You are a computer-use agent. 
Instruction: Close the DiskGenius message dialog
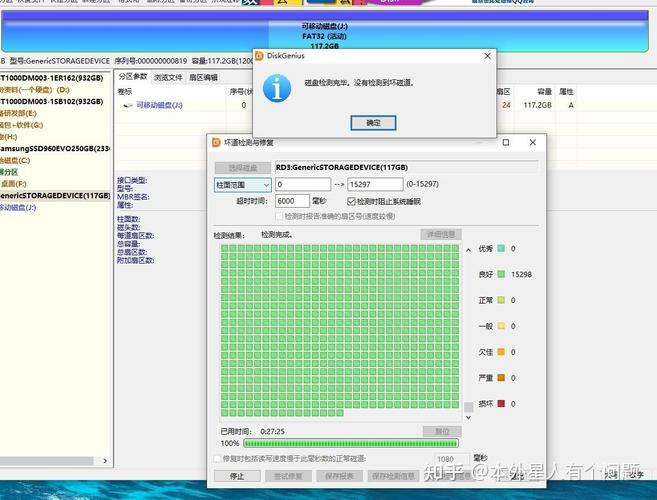click(x=487, y=56)
